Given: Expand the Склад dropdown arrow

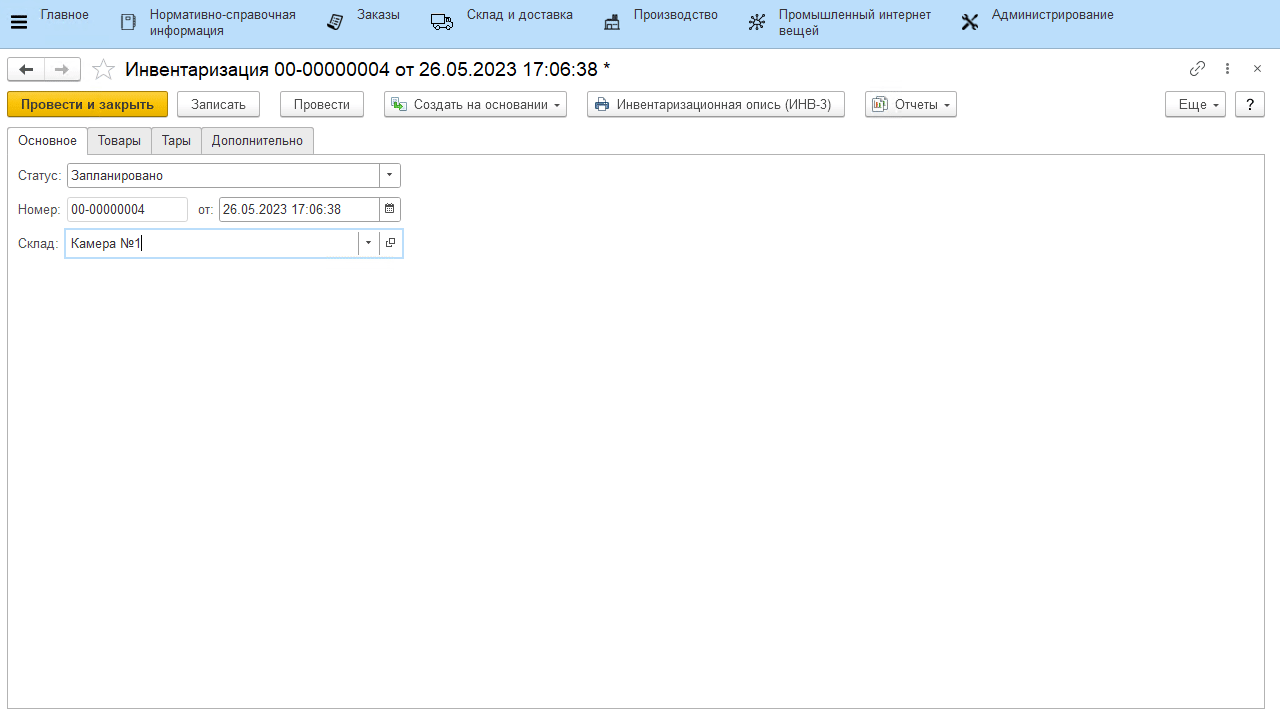Looking at the screenshot, I should (x=368, y=244).
